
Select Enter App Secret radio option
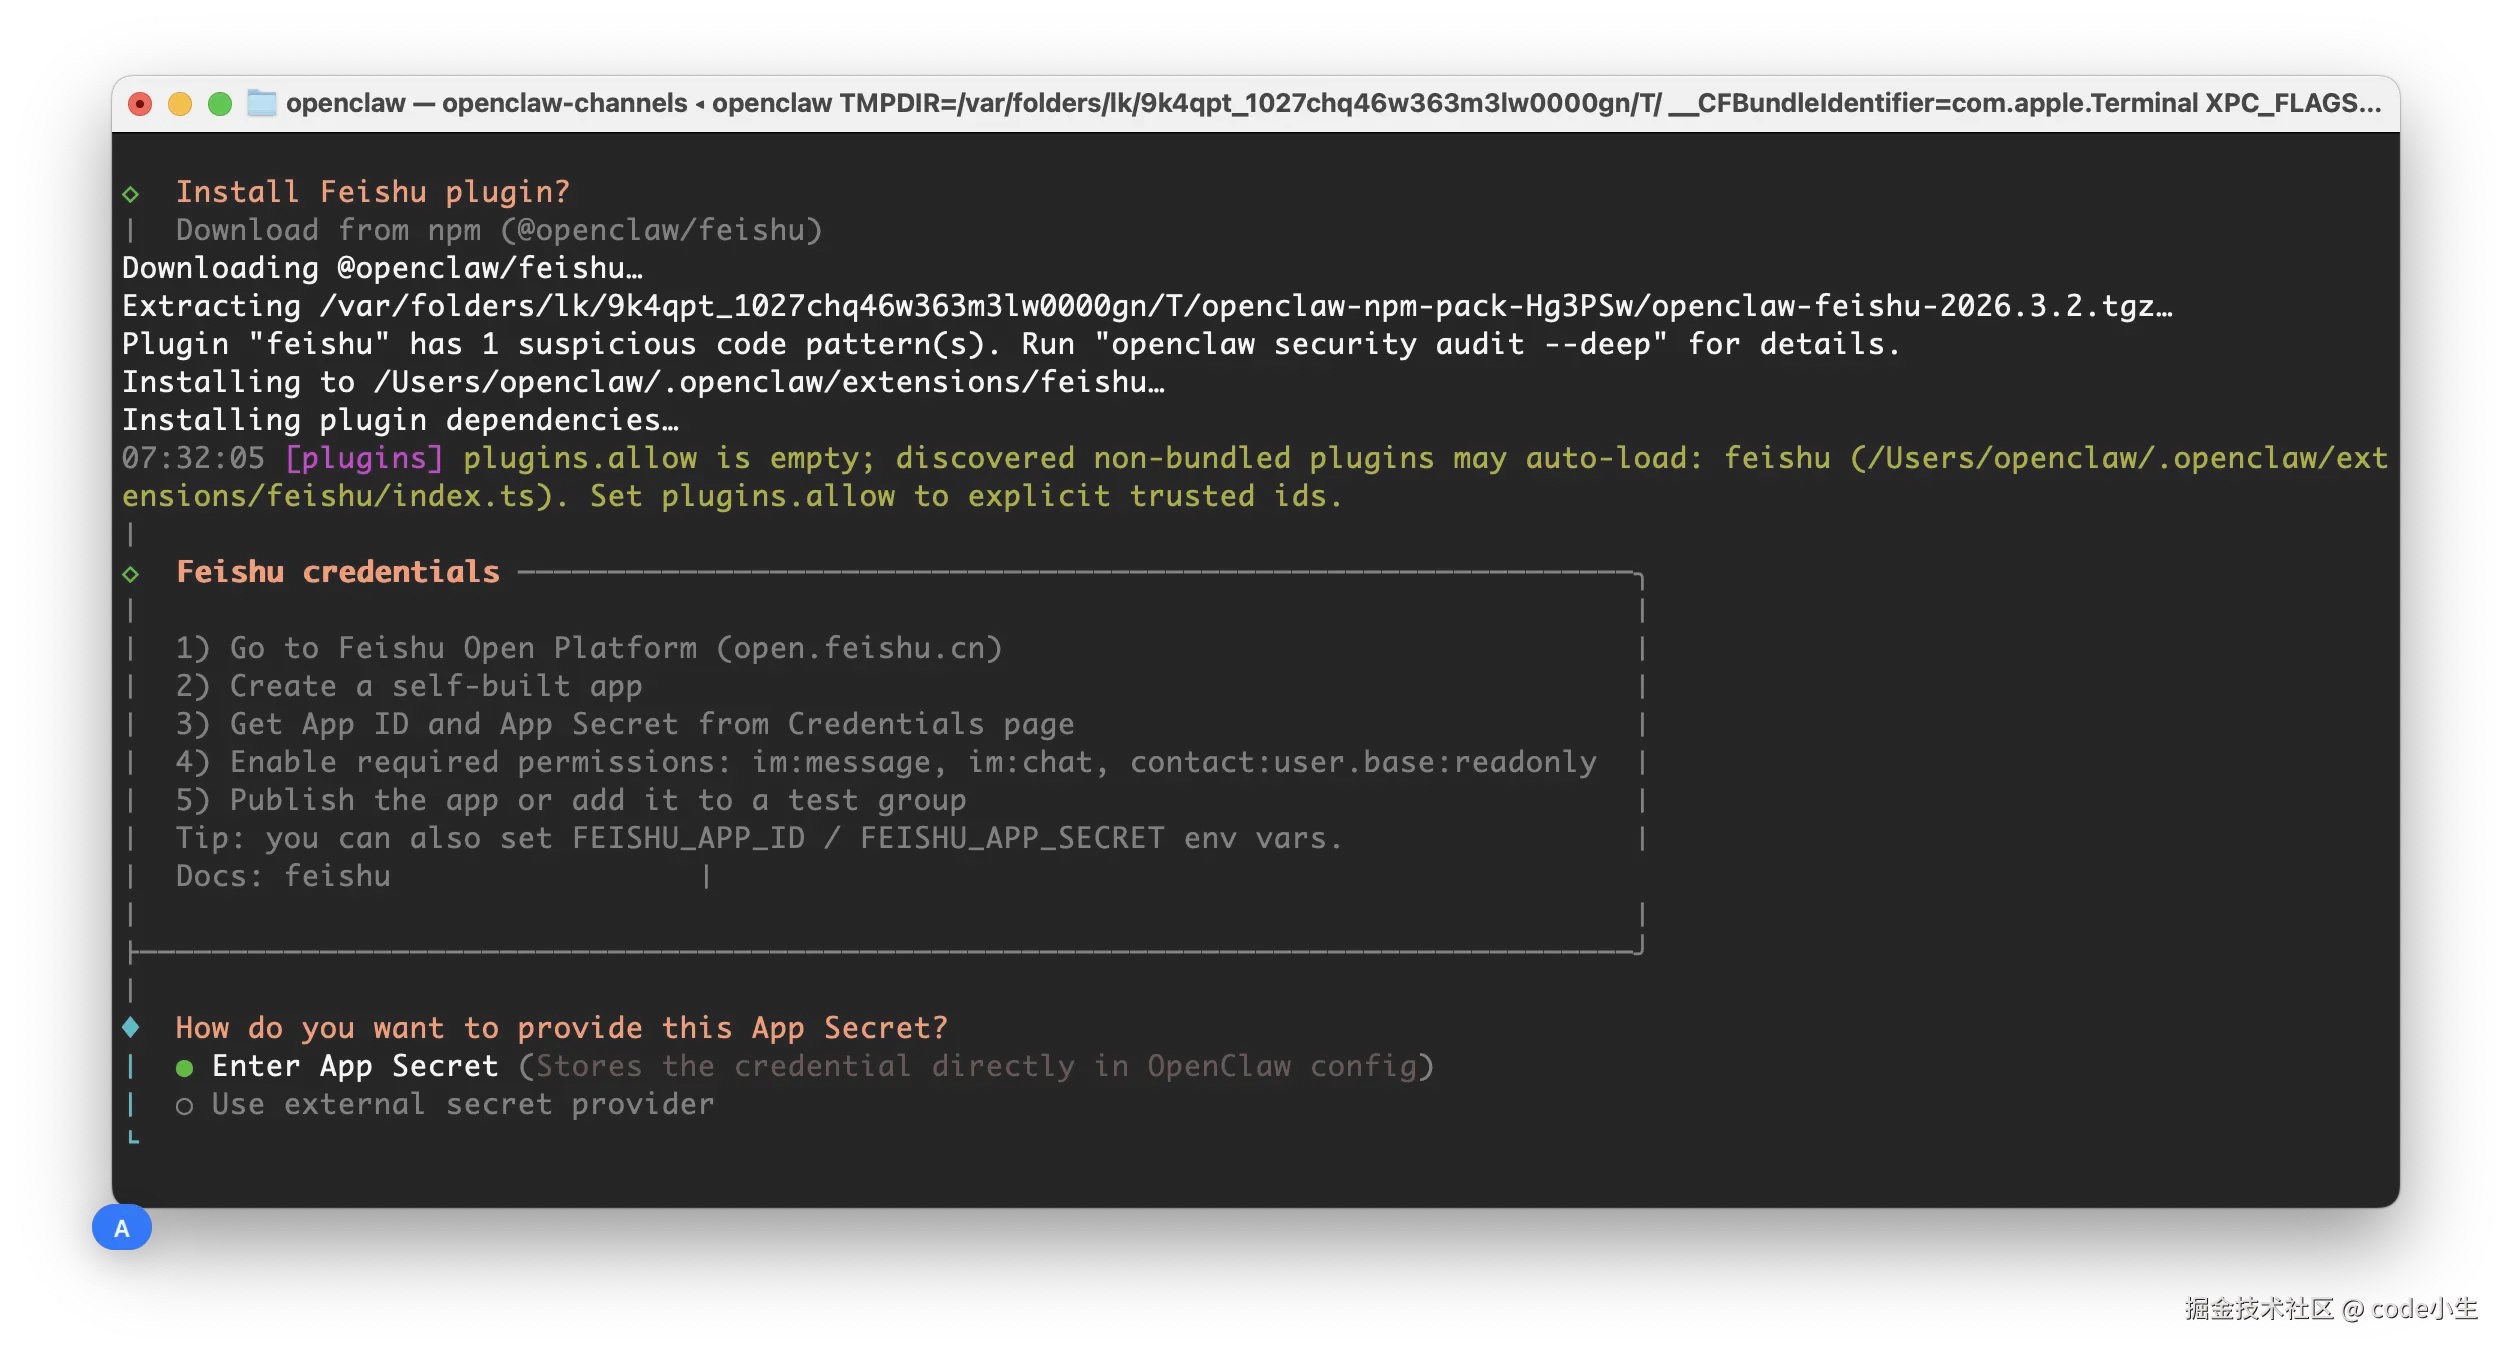click(x=355, y=1066)
